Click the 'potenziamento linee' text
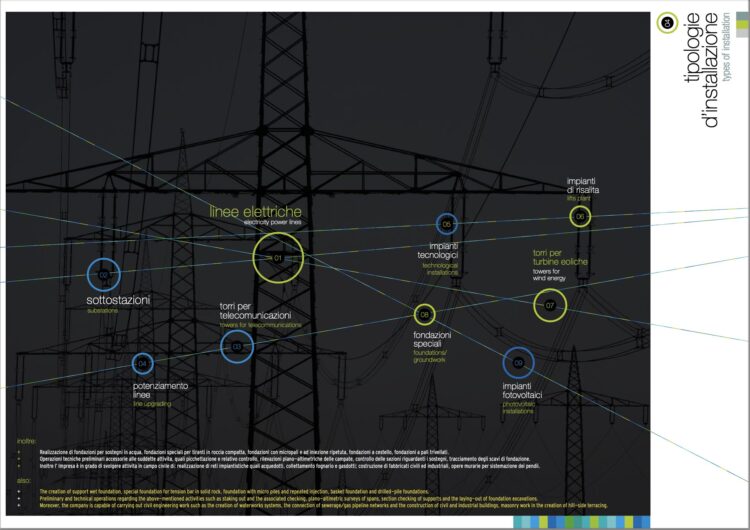 point(160,390)
